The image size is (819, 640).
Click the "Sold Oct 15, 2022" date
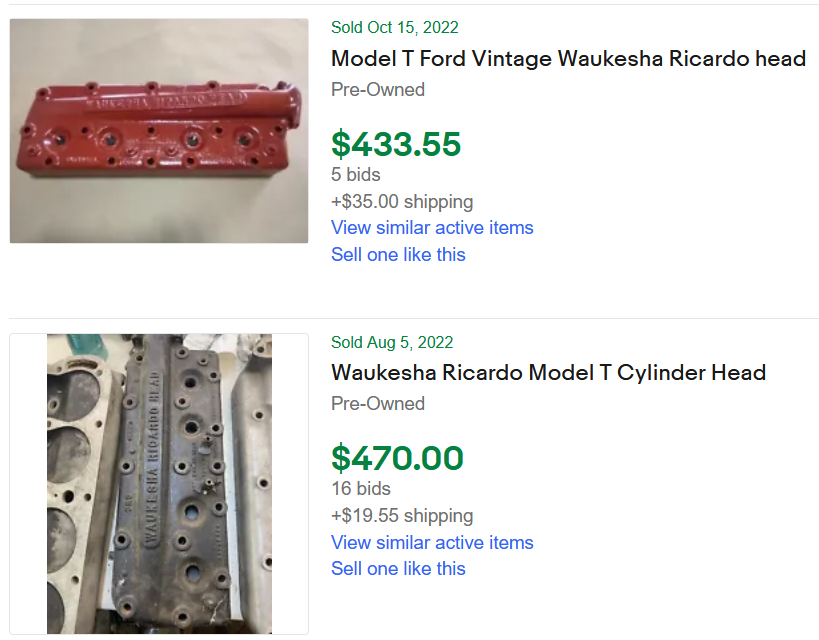(395, 28)
